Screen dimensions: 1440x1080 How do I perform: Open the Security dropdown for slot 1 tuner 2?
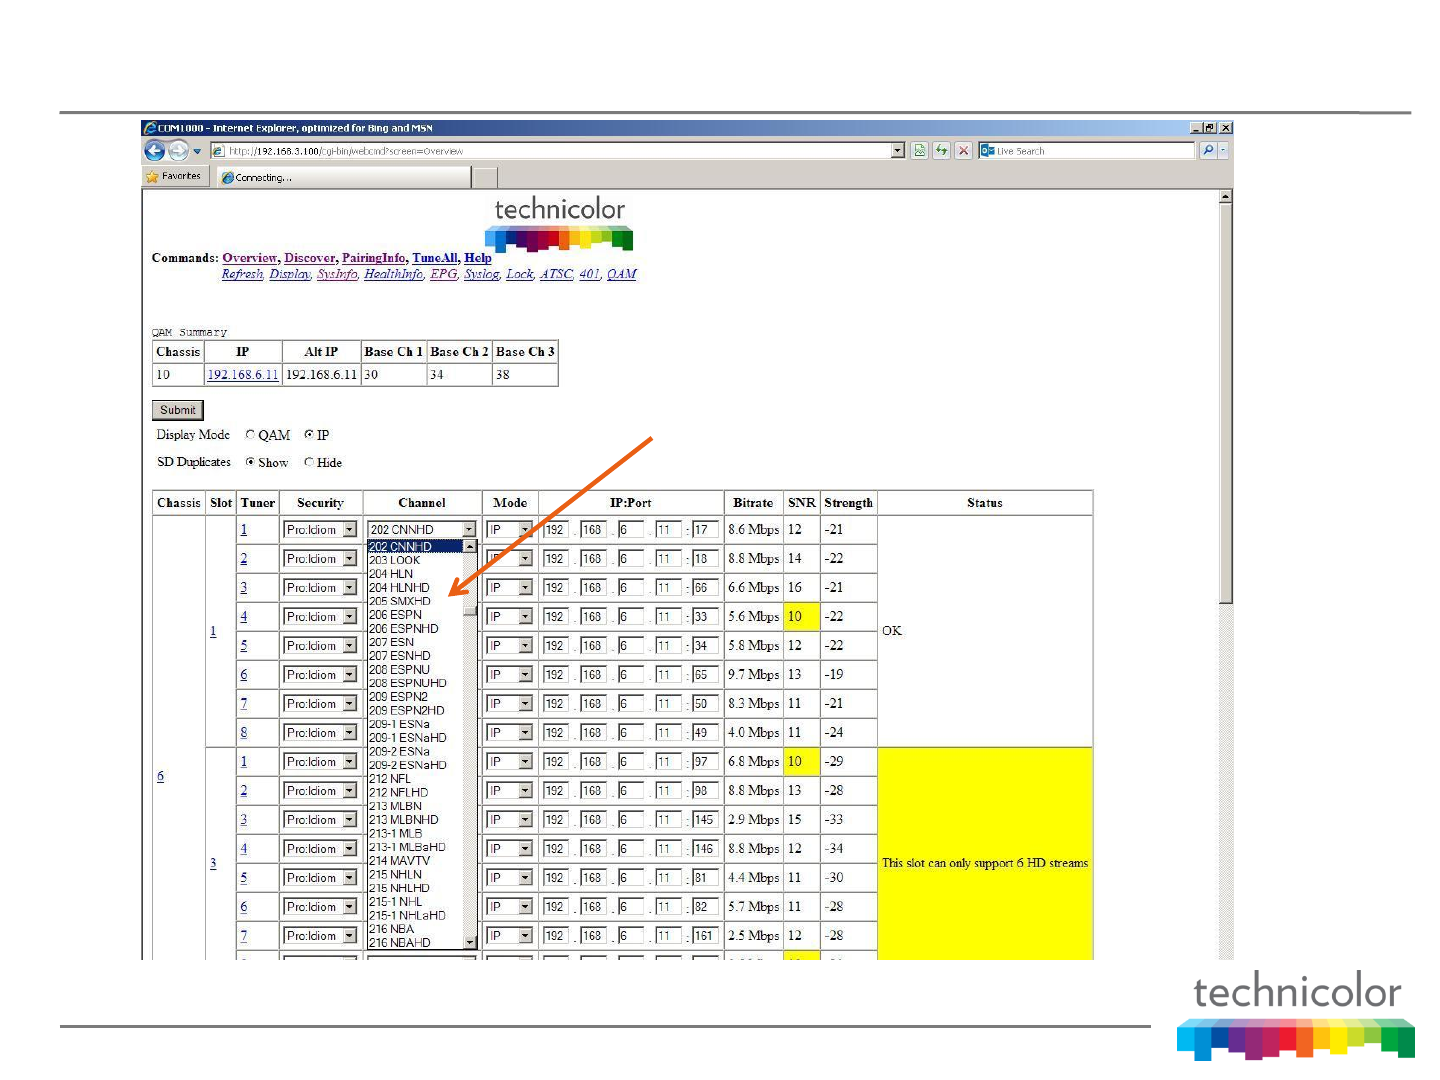tap(349, 559)
